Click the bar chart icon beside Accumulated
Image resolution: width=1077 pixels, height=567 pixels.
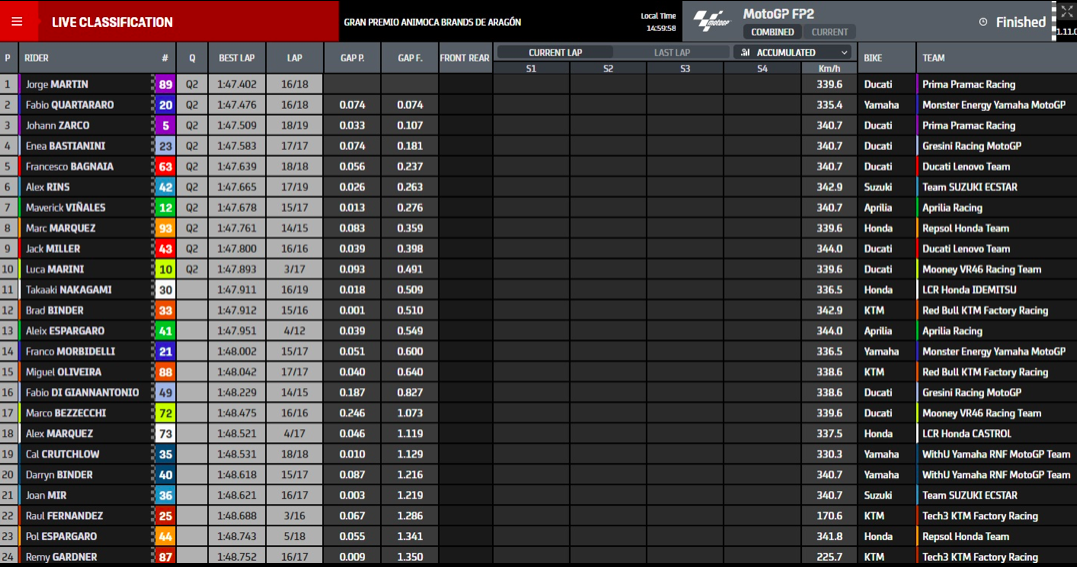[x=746, y=53]
